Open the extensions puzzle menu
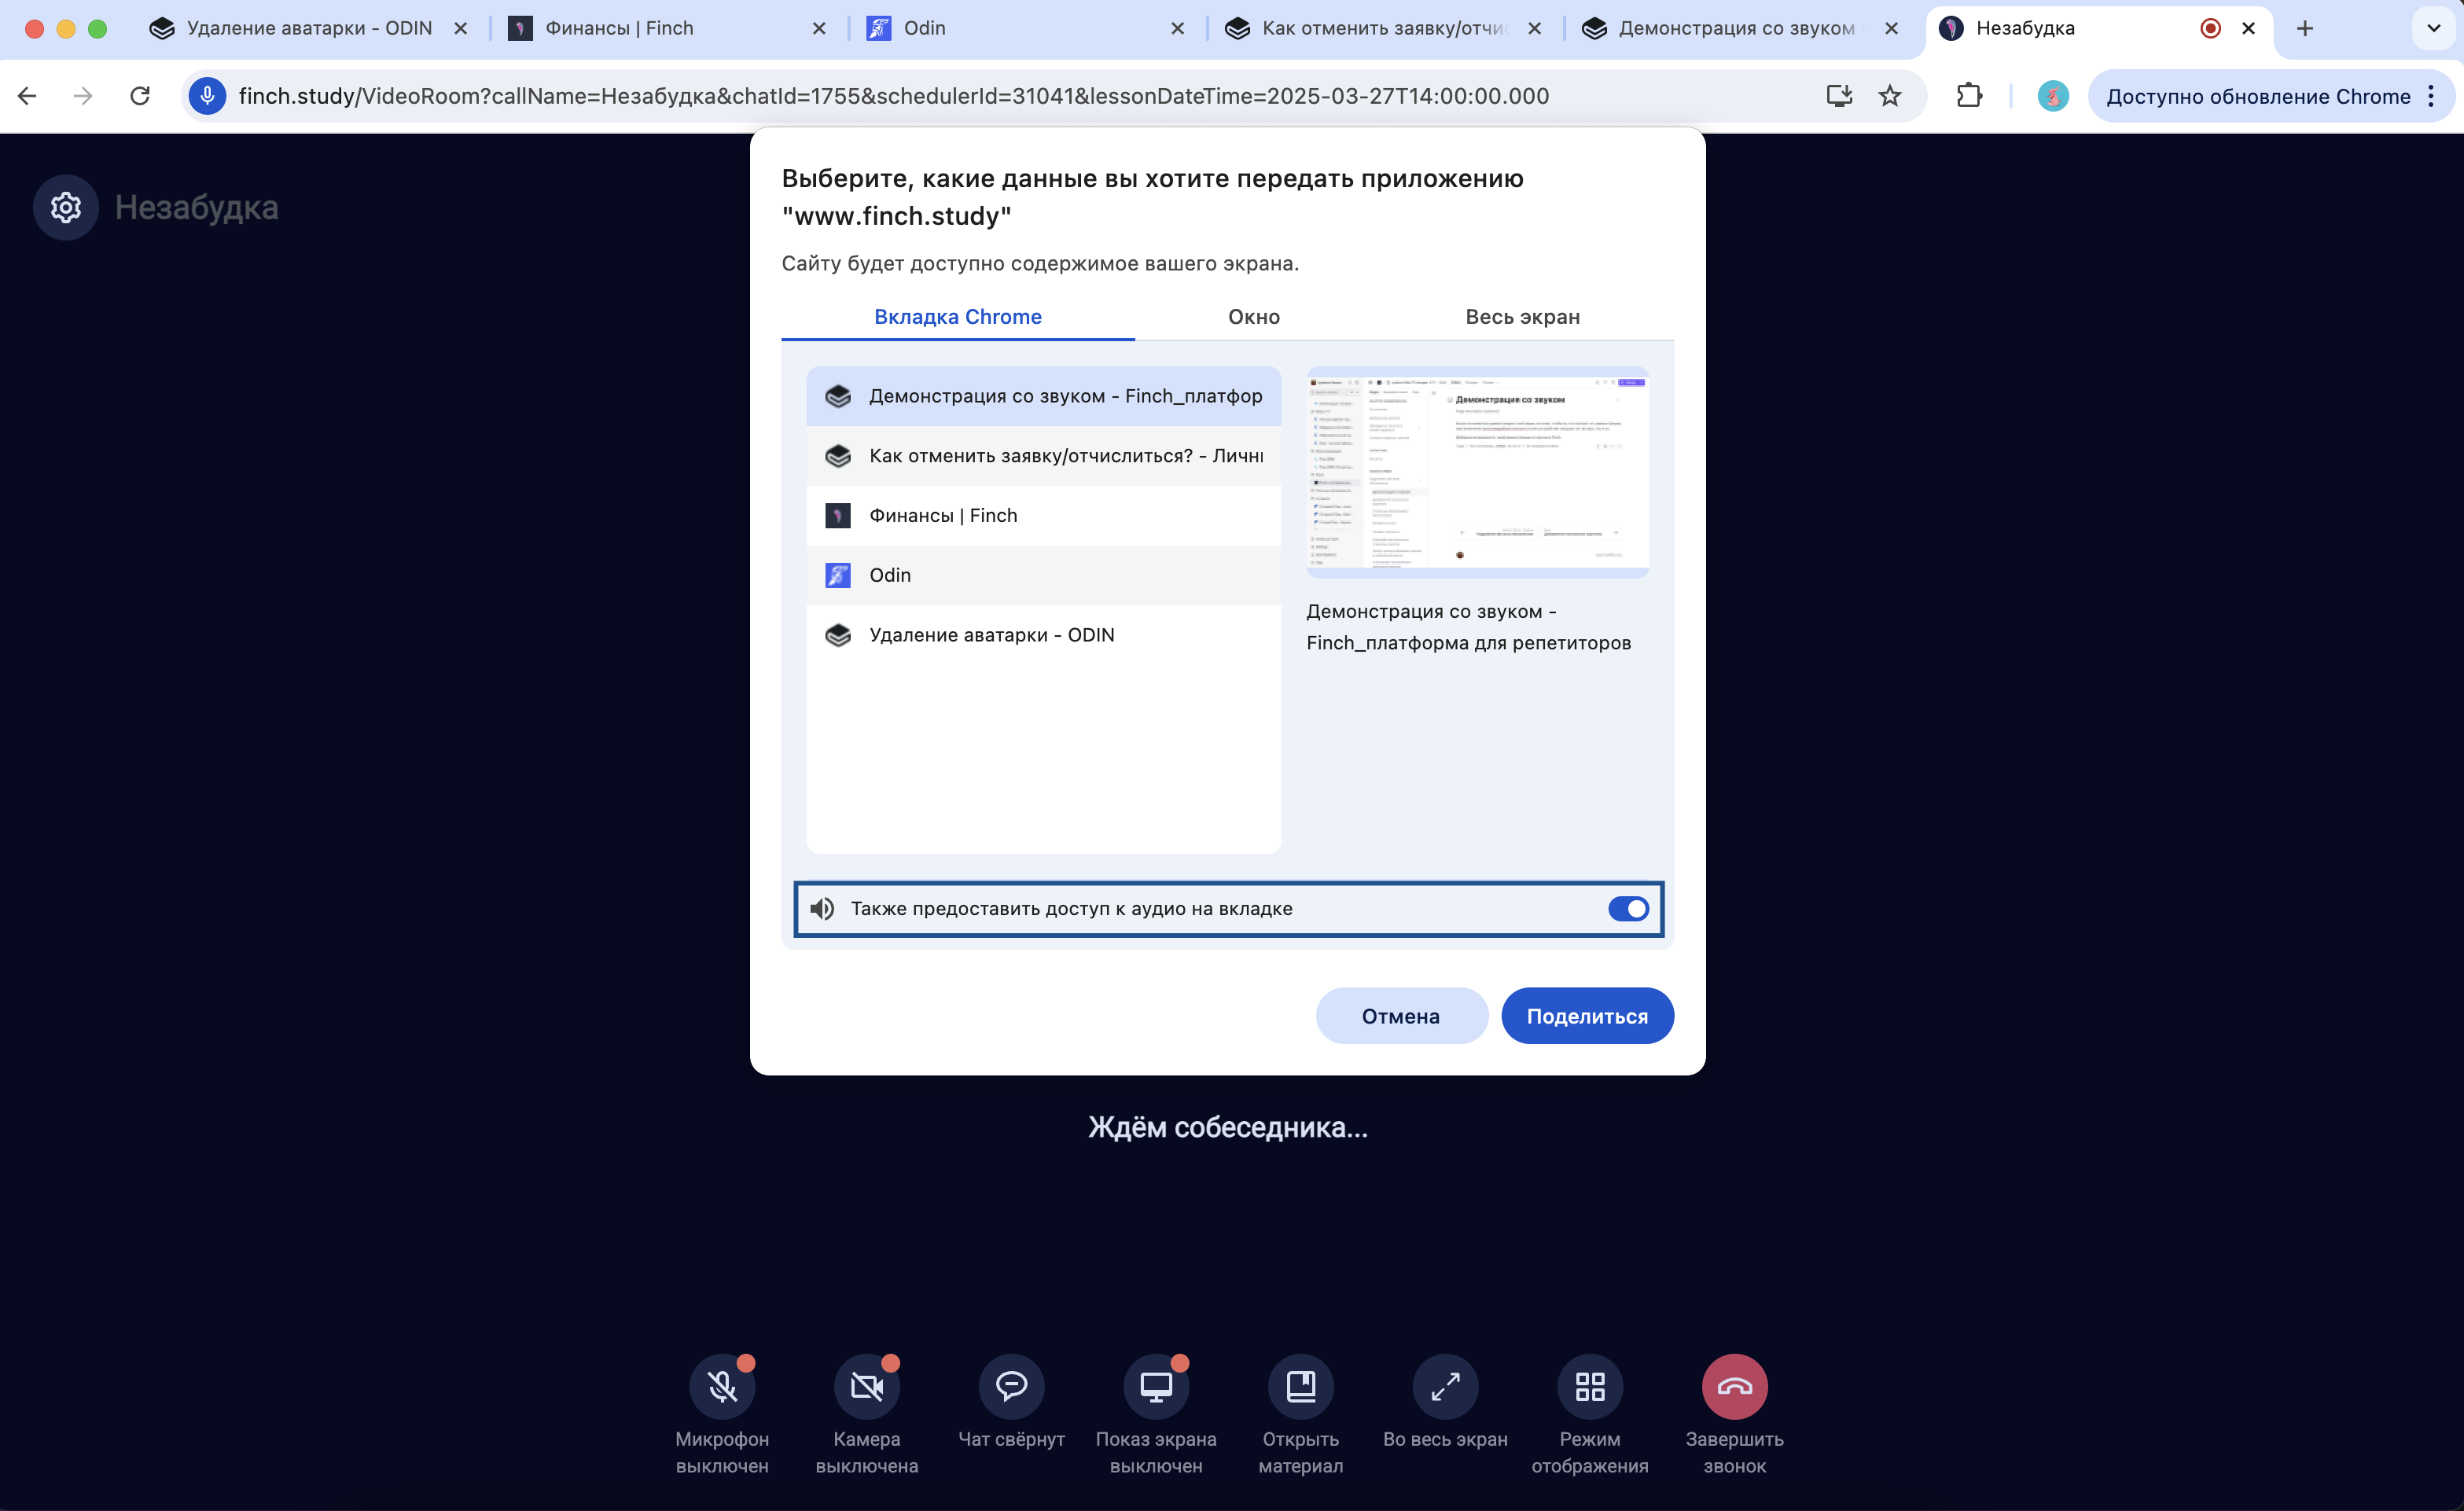Viewport: 2464px width, 1511px height. (x=1968, y=96)
